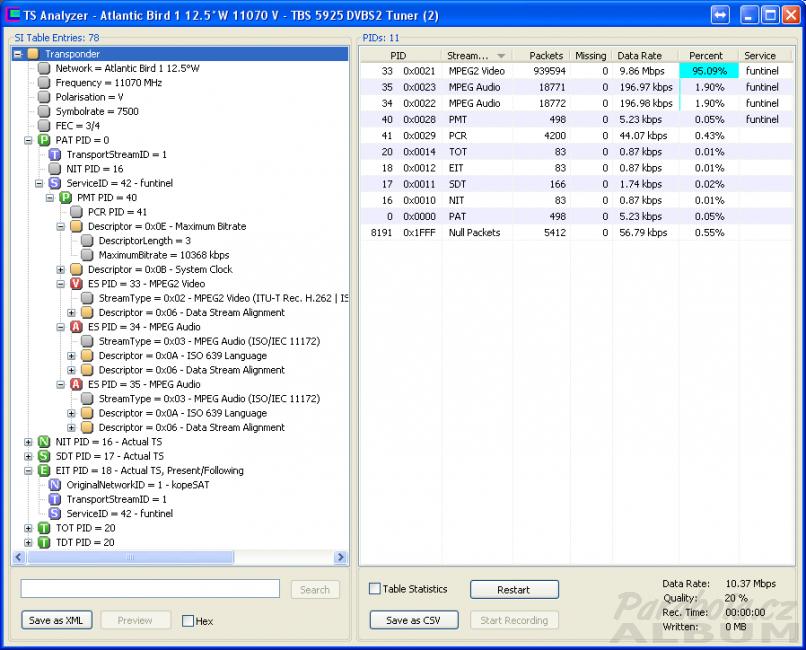The image size is (806, 650).
Task: Collapse the Transponder root node
Action: point(18,54)
